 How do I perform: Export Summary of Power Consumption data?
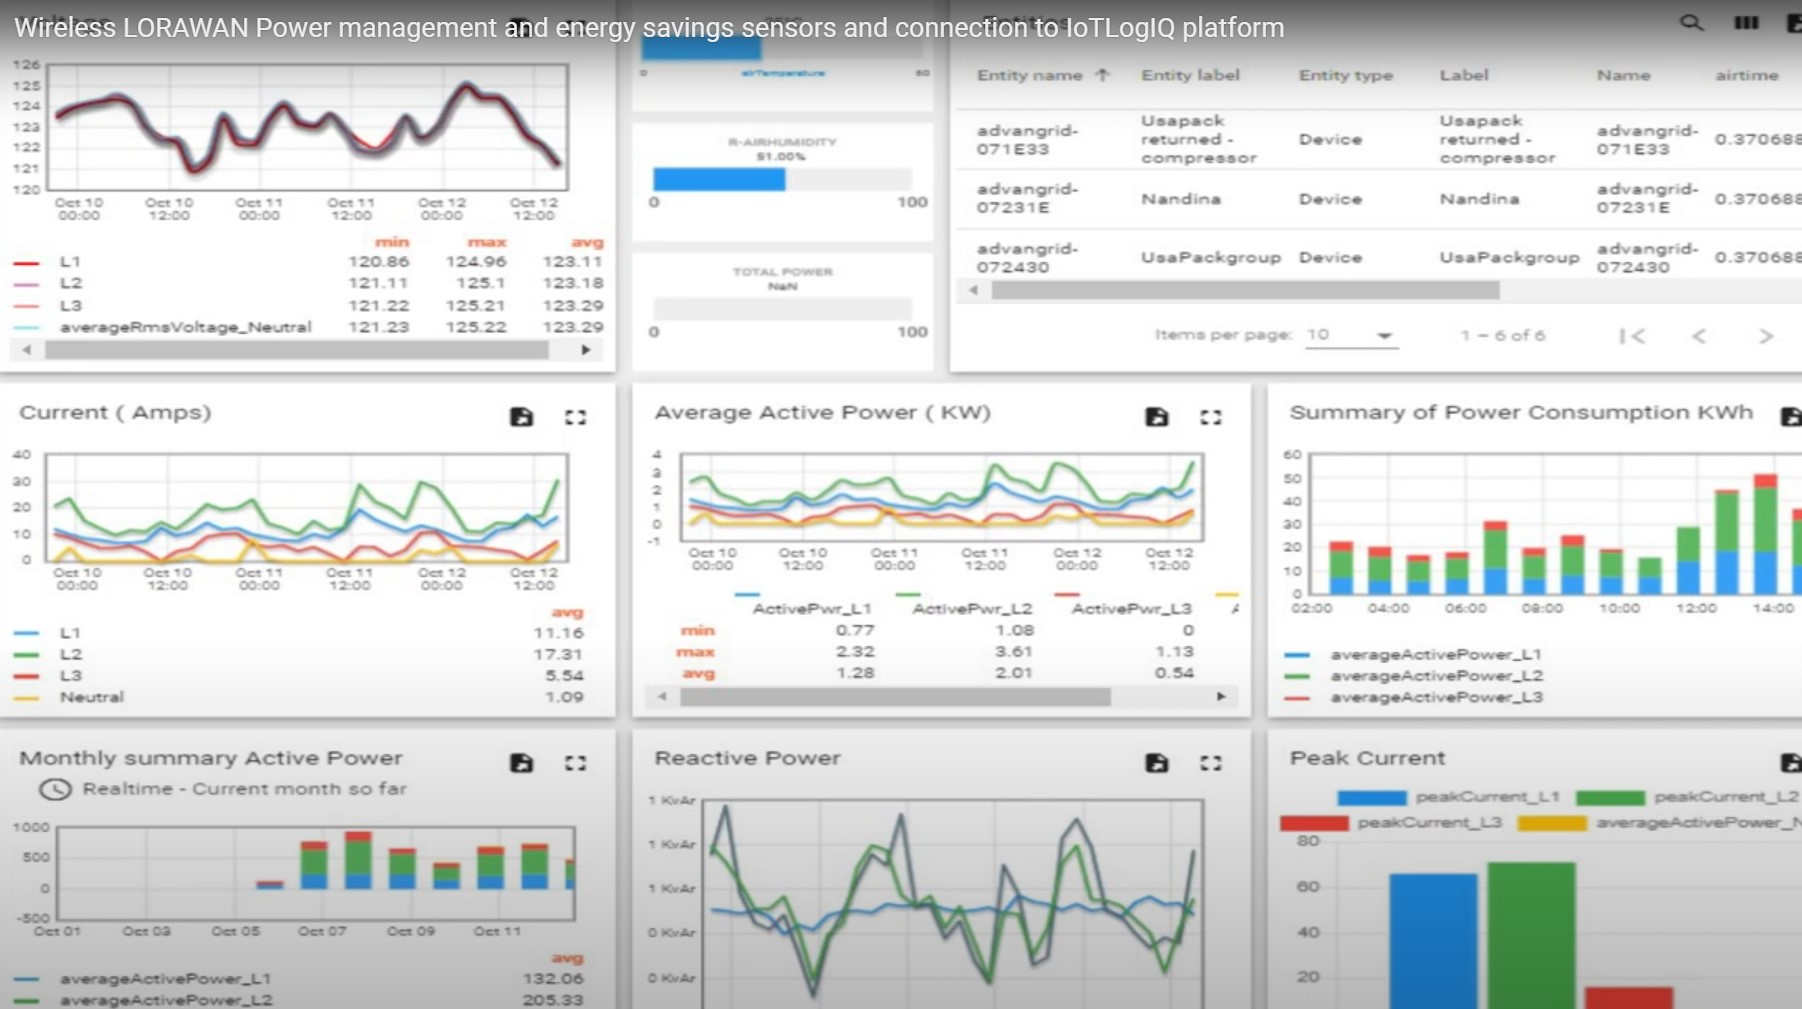pos(1791,417)
